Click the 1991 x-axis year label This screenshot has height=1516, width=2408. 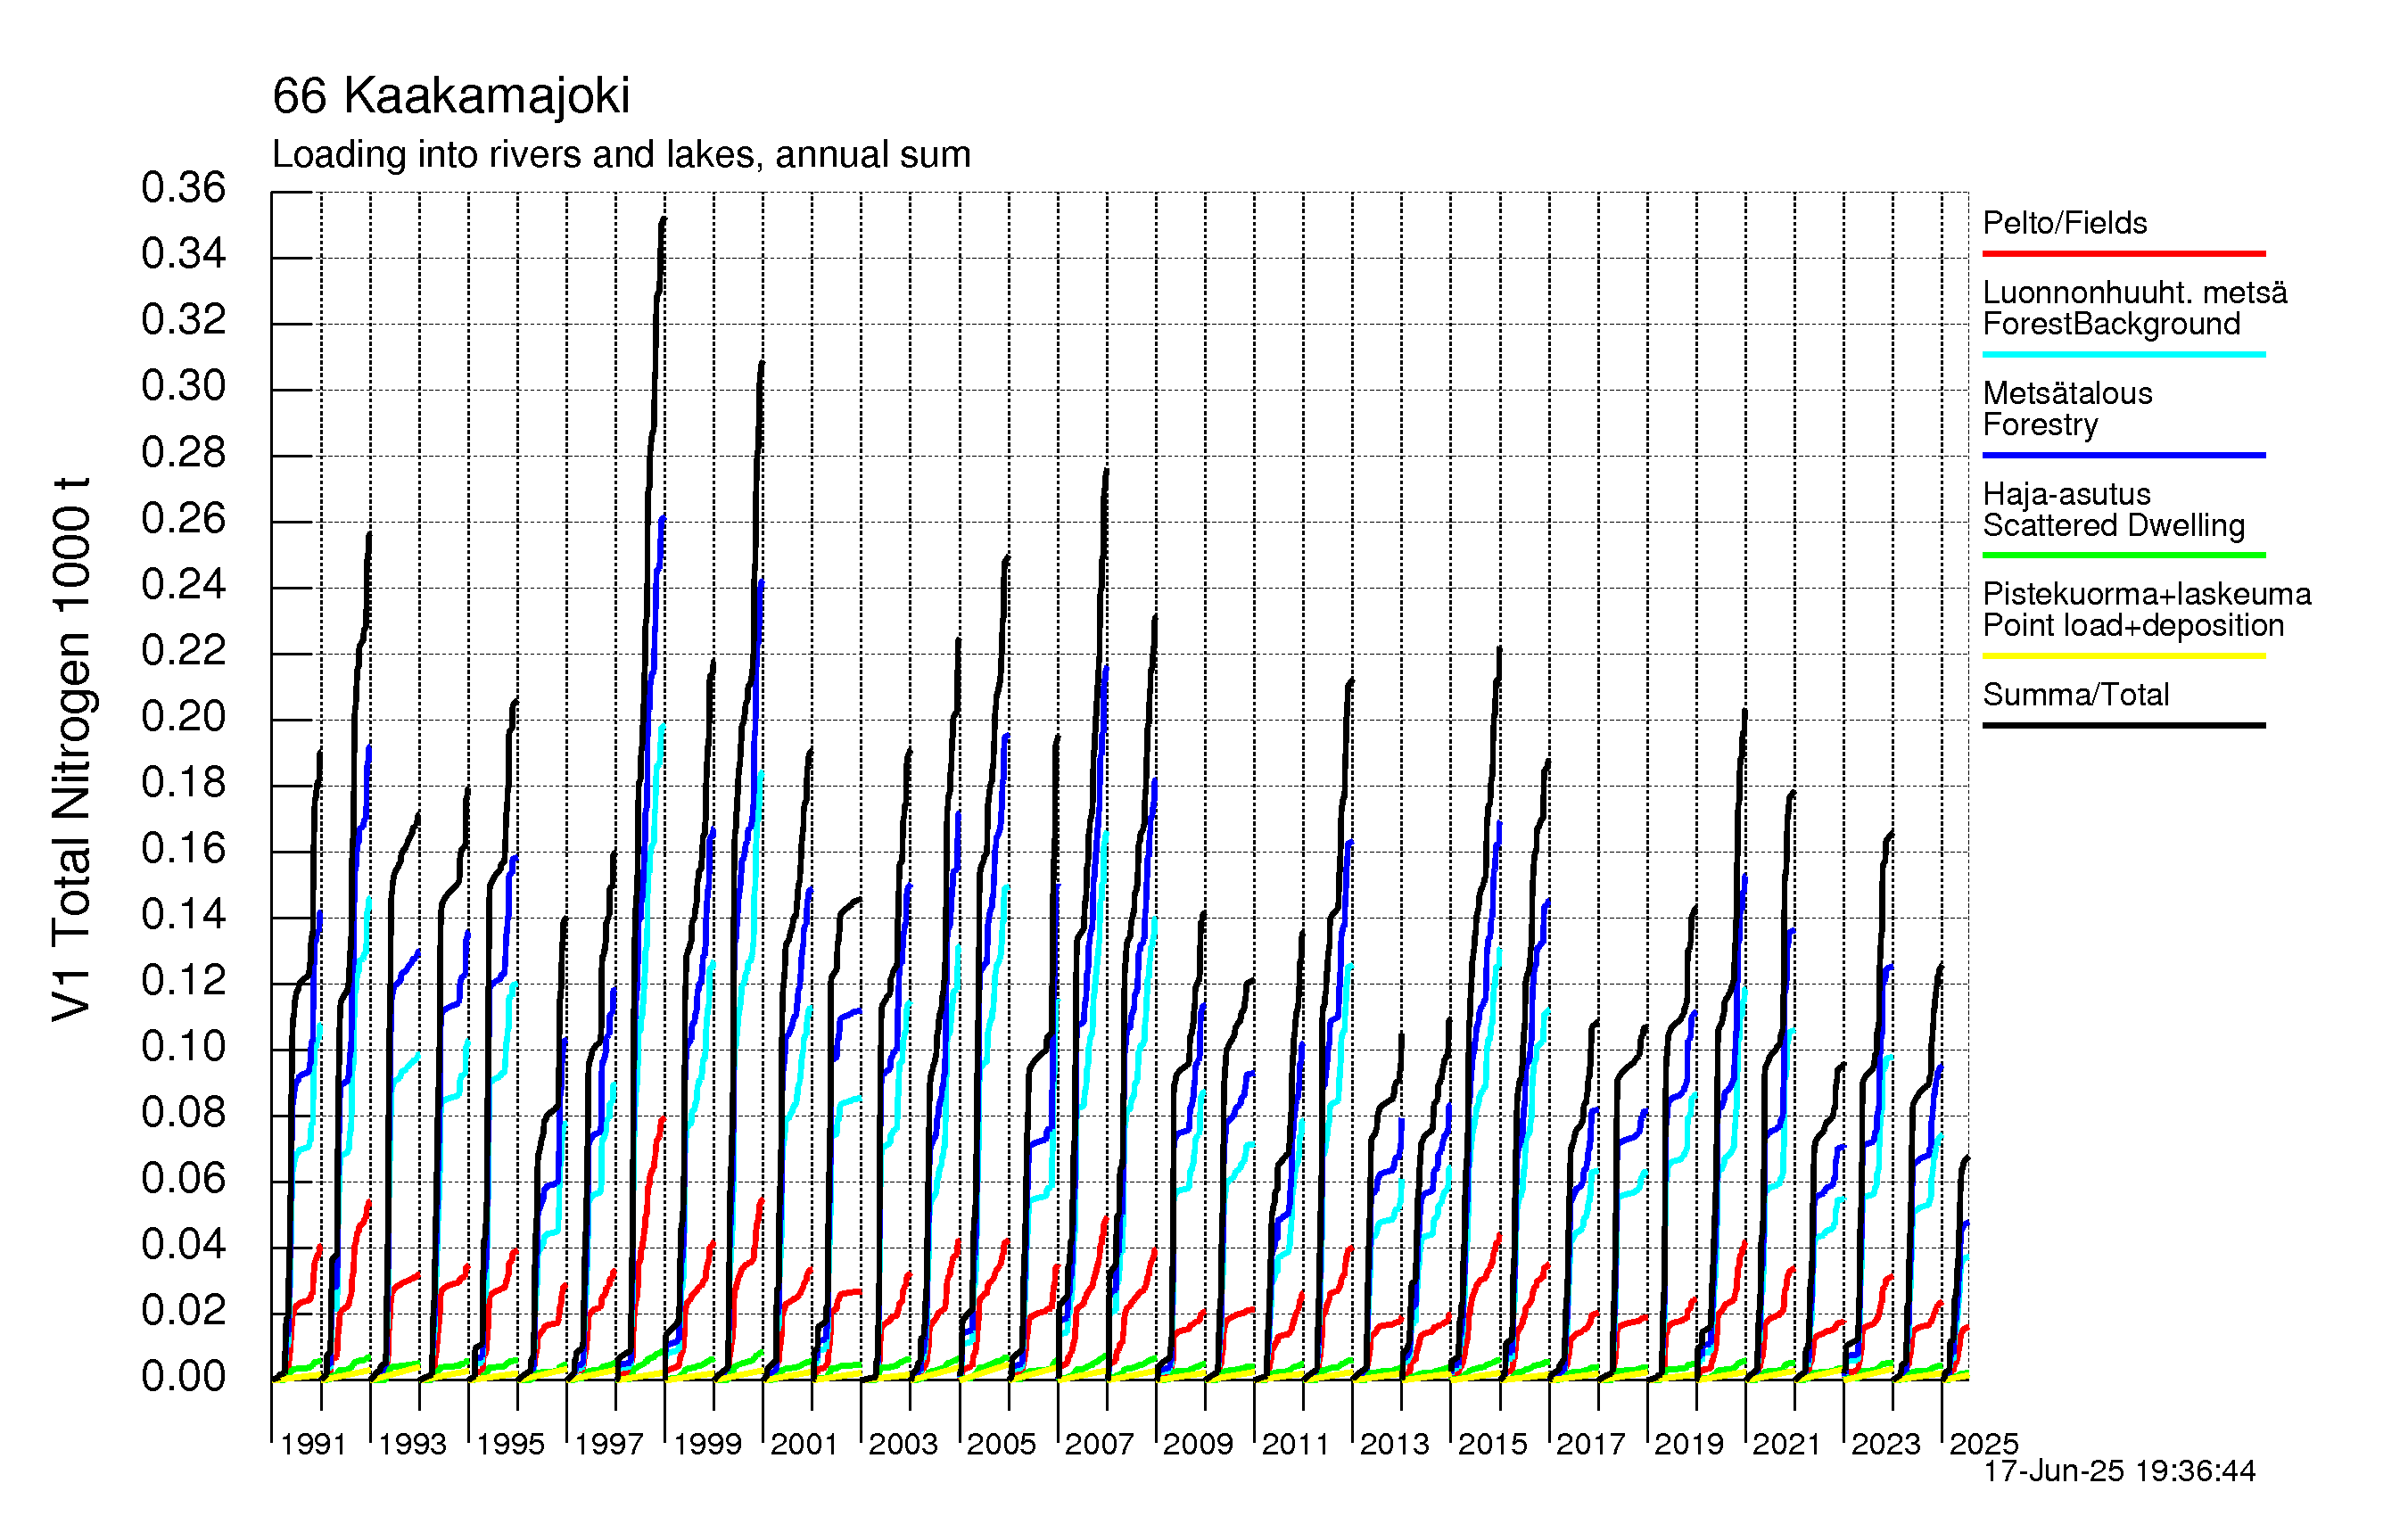pos(313,1444)
